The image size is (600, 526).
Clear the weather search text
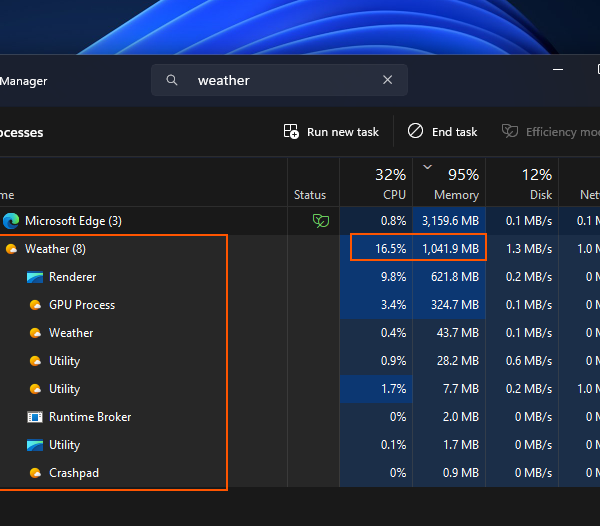coord(387,80)
